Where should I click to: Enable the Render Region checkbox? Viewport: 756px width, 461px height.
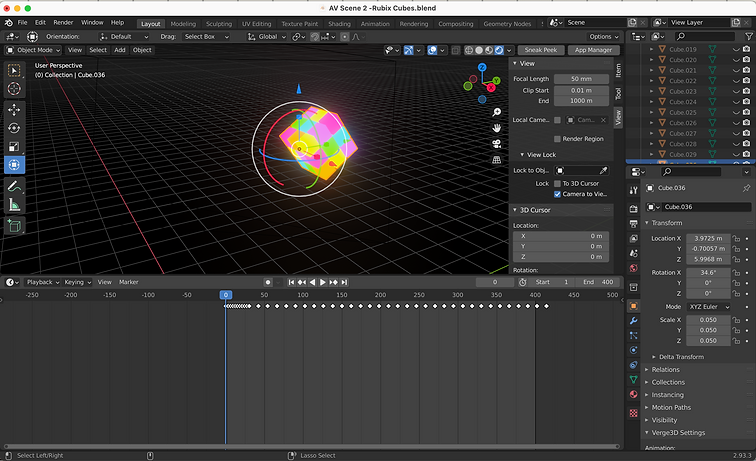[x=557, y=139]
